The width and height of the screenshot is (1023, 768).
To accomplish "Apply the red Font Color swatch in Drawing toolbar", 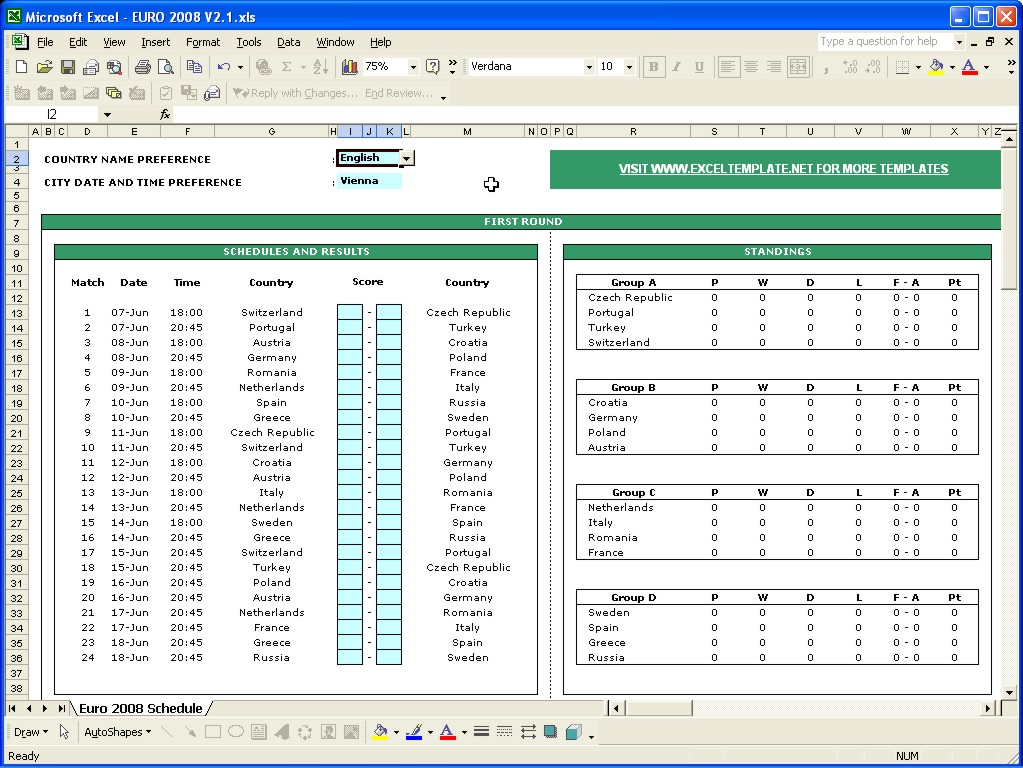I will 447,732.
